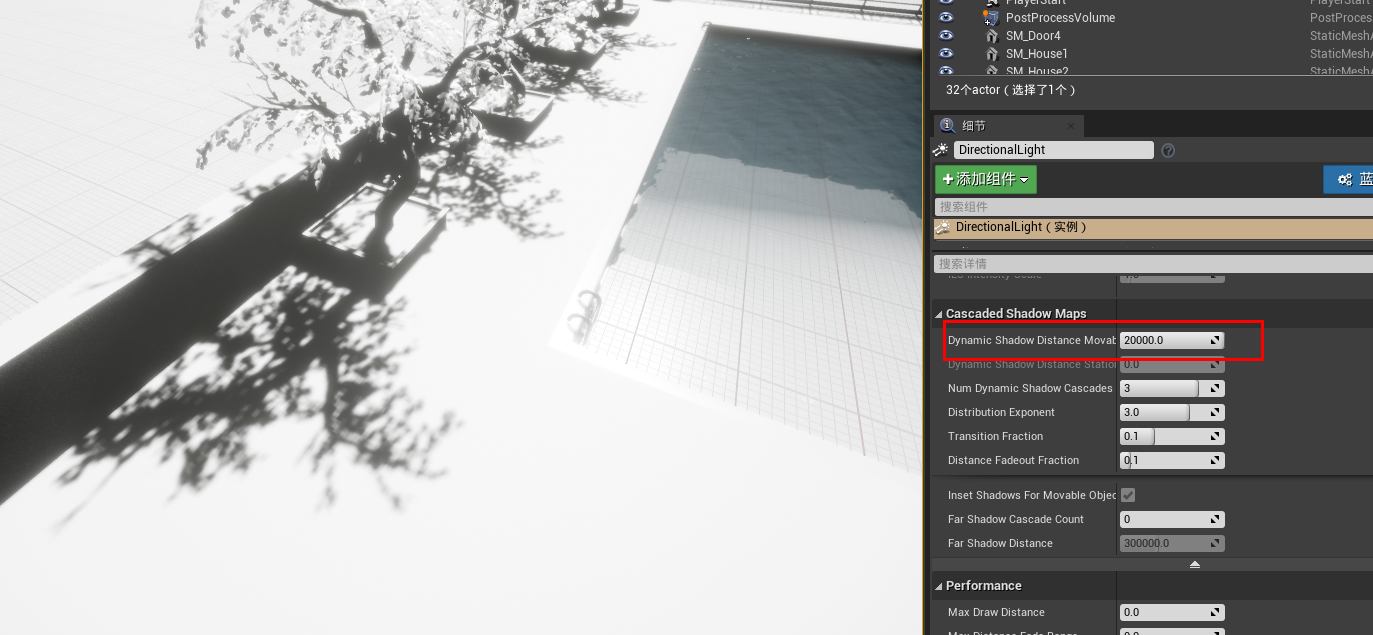Image resolution: width=1373 pixels, height=635 pixels.
Task: Open the help question mark icon
Action: click(1168, 150)
